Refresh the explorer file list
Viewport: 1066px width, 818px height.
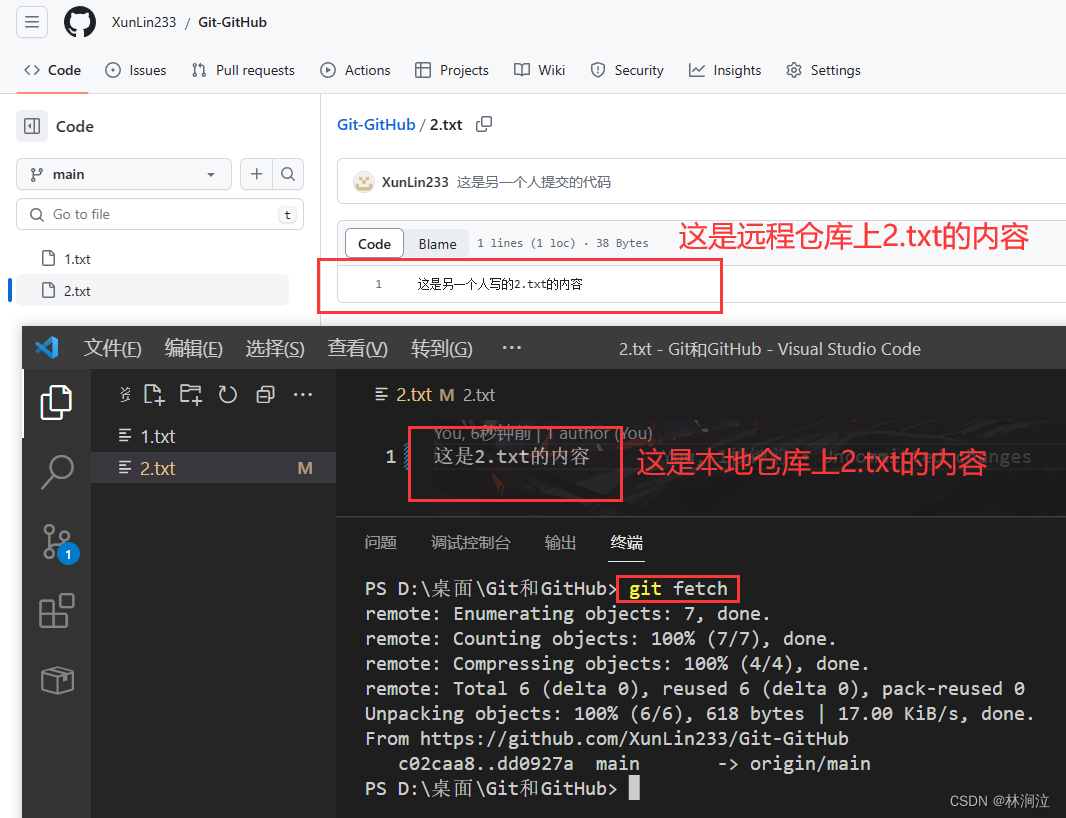click(x=228, y=395)
